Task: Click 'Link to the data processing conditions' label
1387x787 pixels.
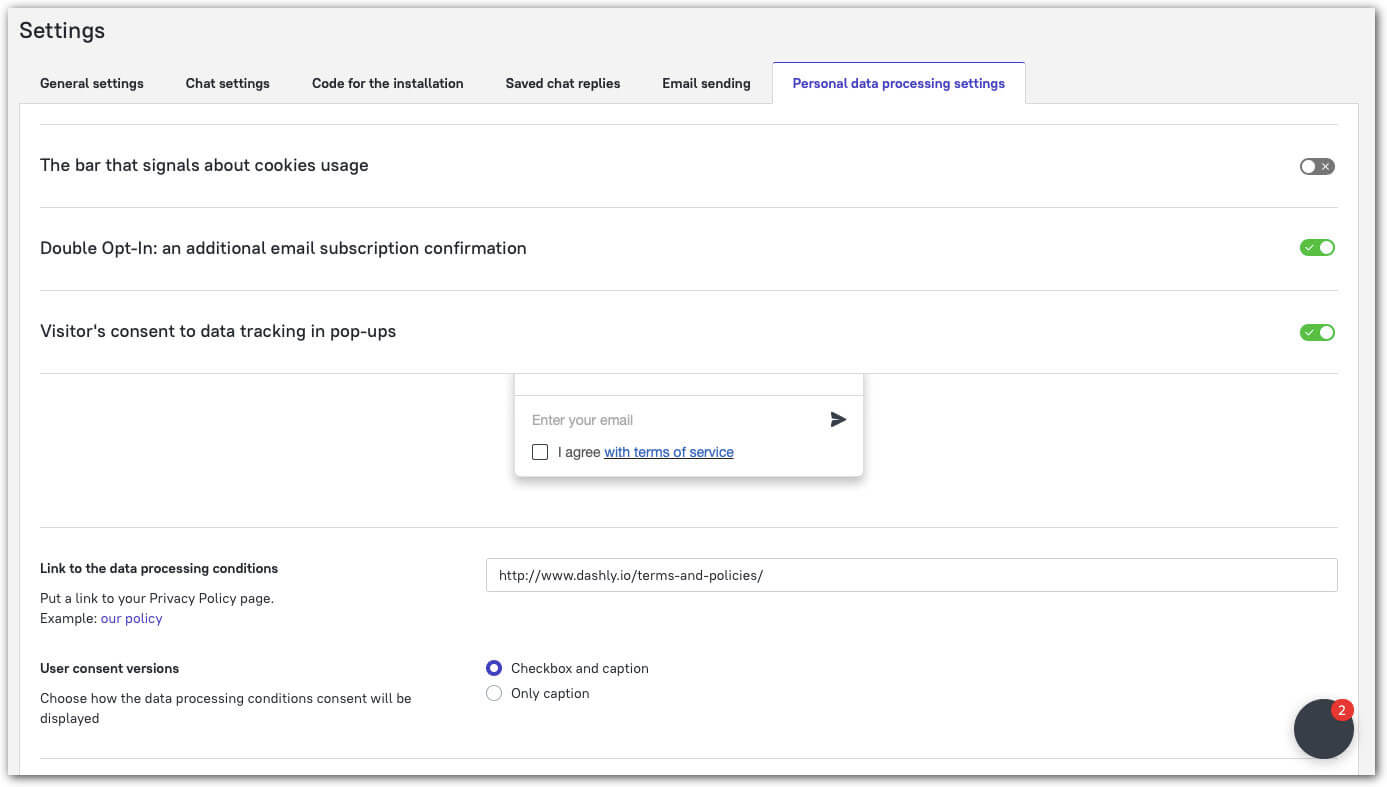Action: click(x=159, y=568)
